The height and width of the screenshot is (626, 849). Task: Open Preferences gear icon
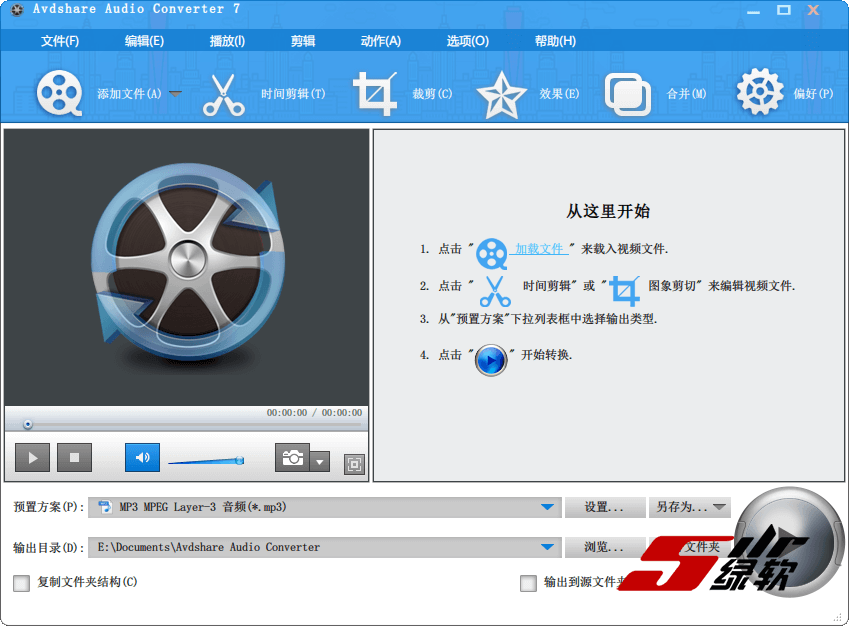coord(759,94)
